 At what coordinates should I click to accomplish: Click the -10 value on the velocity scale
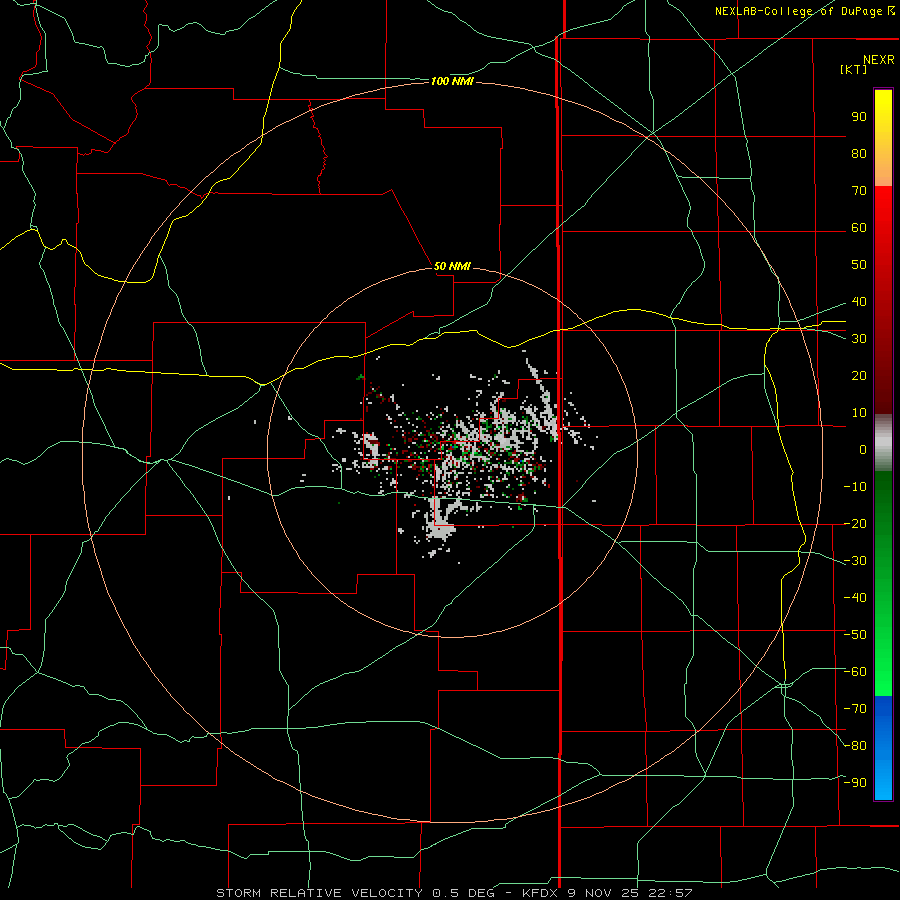pos(855,487)
